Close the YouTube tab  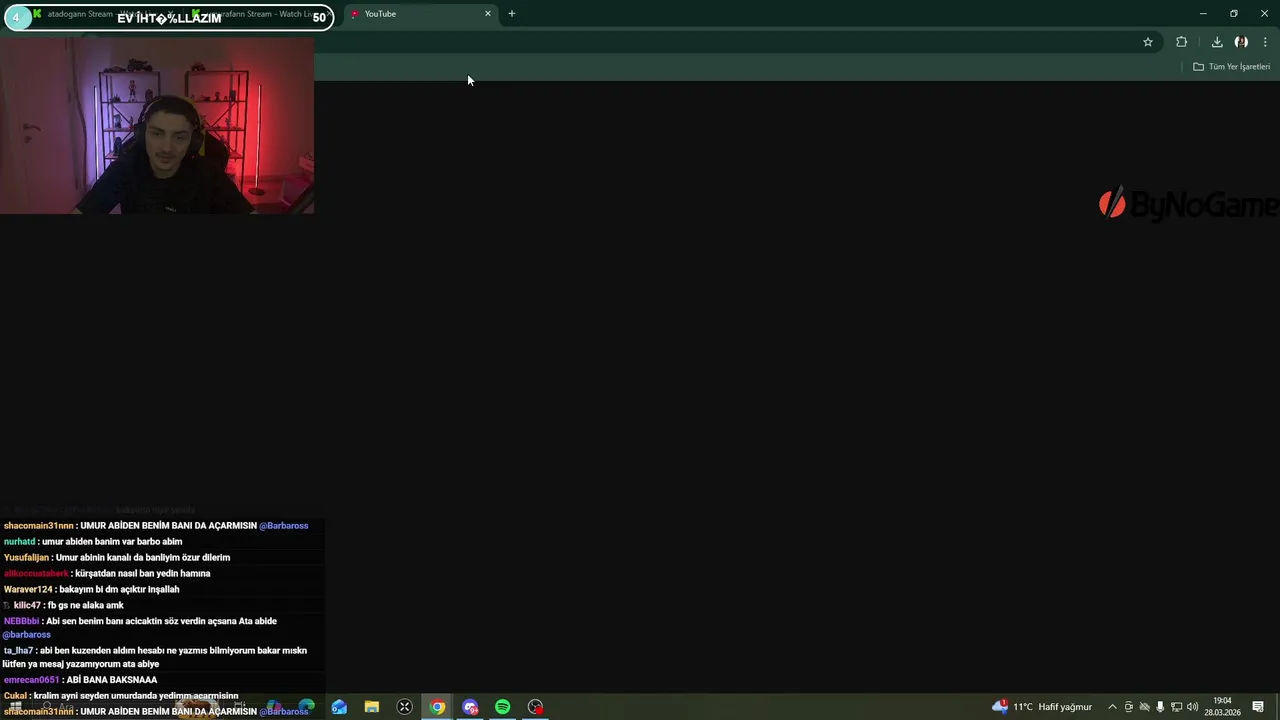488,14
